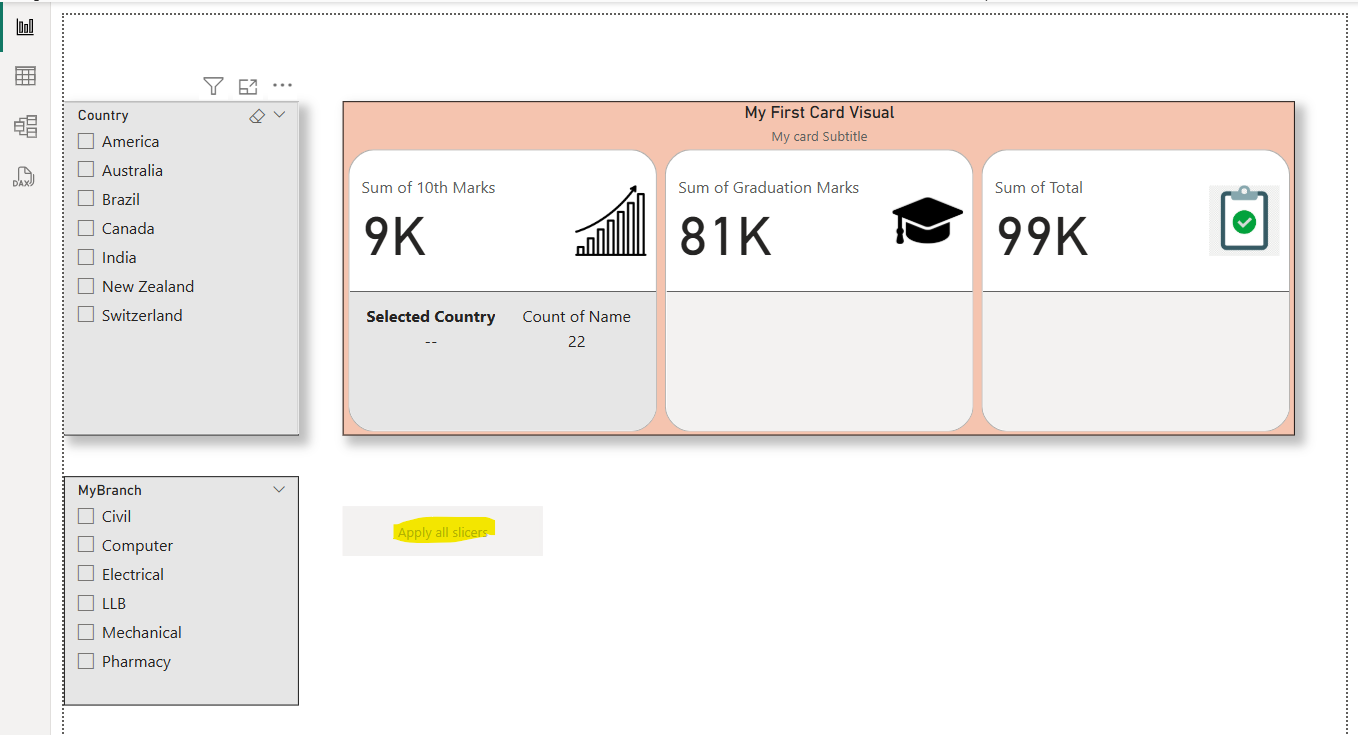Click the graduation cap icon on the card
This screenshot has width=1358, height=735.
click(x=926, y=222)
